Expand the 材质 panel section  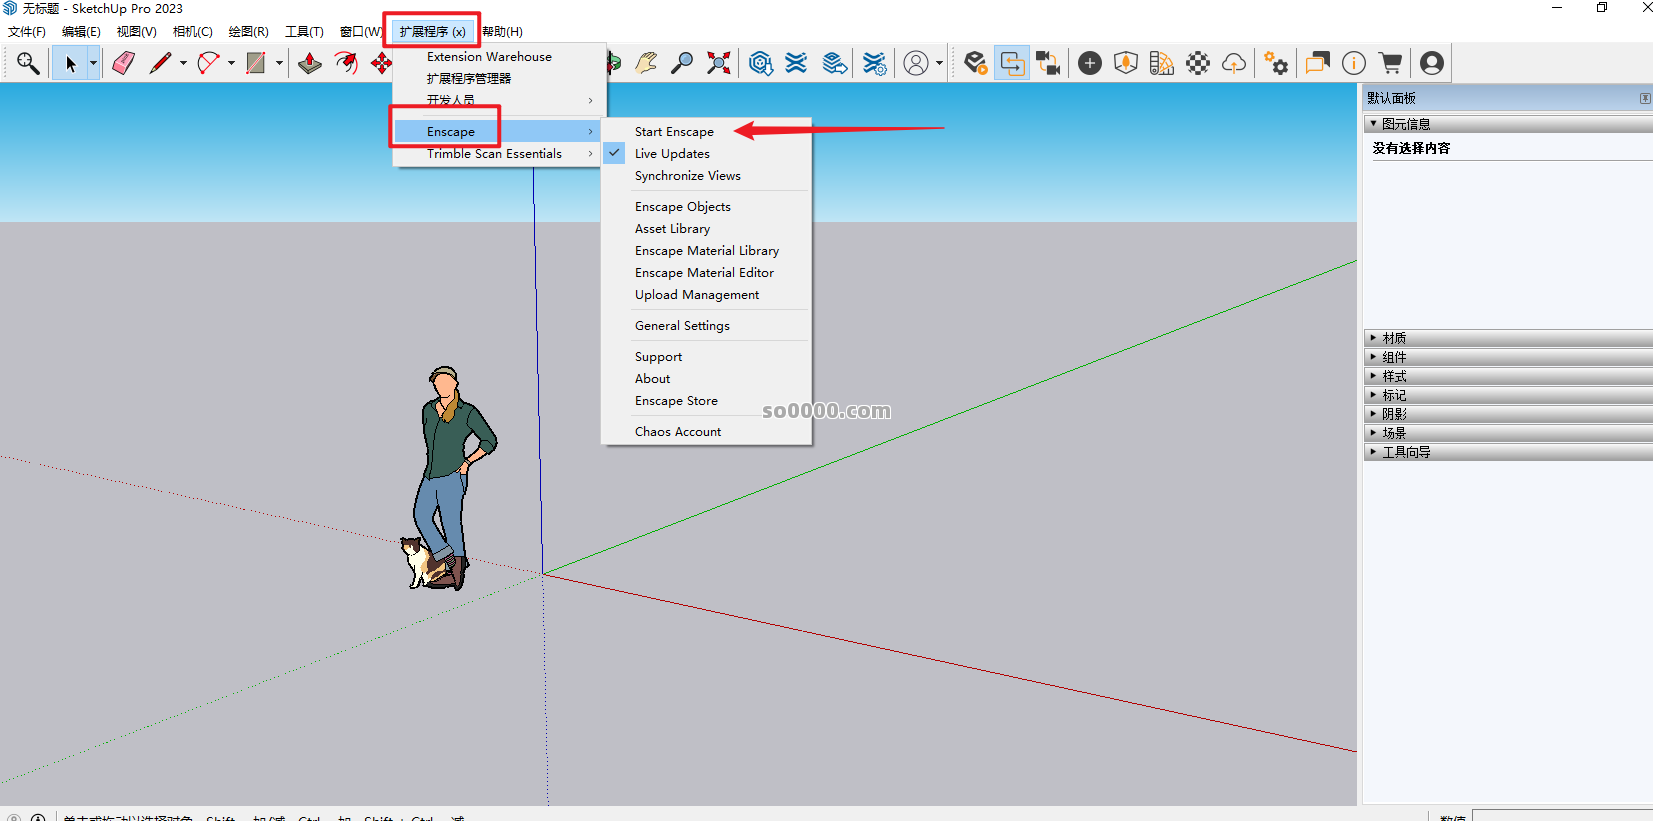[x=1394, y=338]
